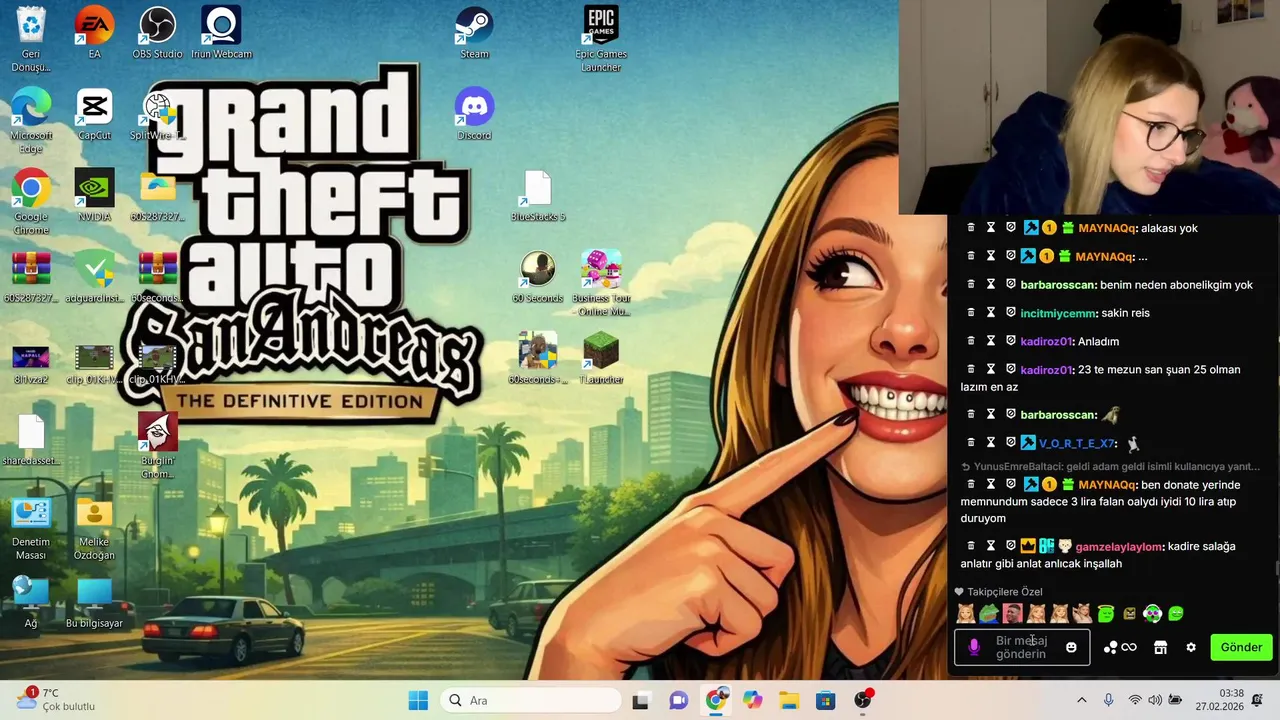Click the purple microphone icon in chat box
The height and width of the screenshot is (720, 1280).
[x=974, y=648]
